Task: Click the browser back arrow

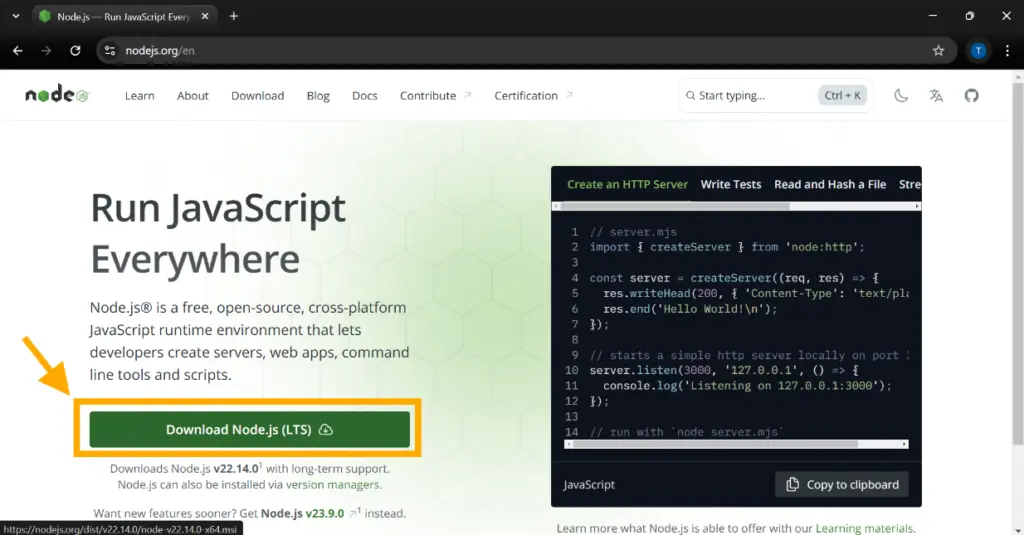Action: pos(18,50)
